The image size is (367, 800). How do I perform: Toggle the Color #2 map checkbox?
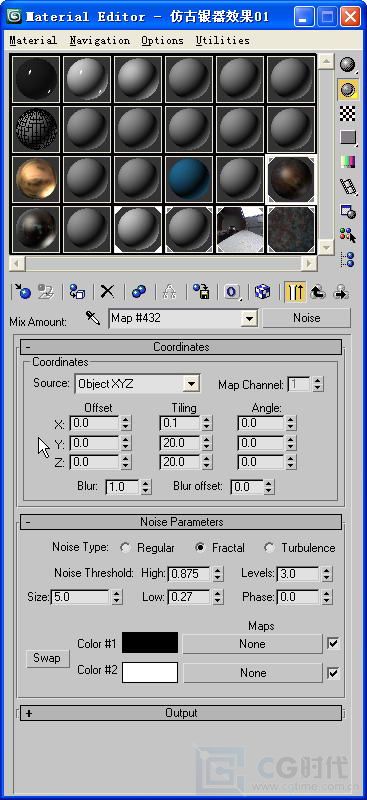(x=333, y=673)
